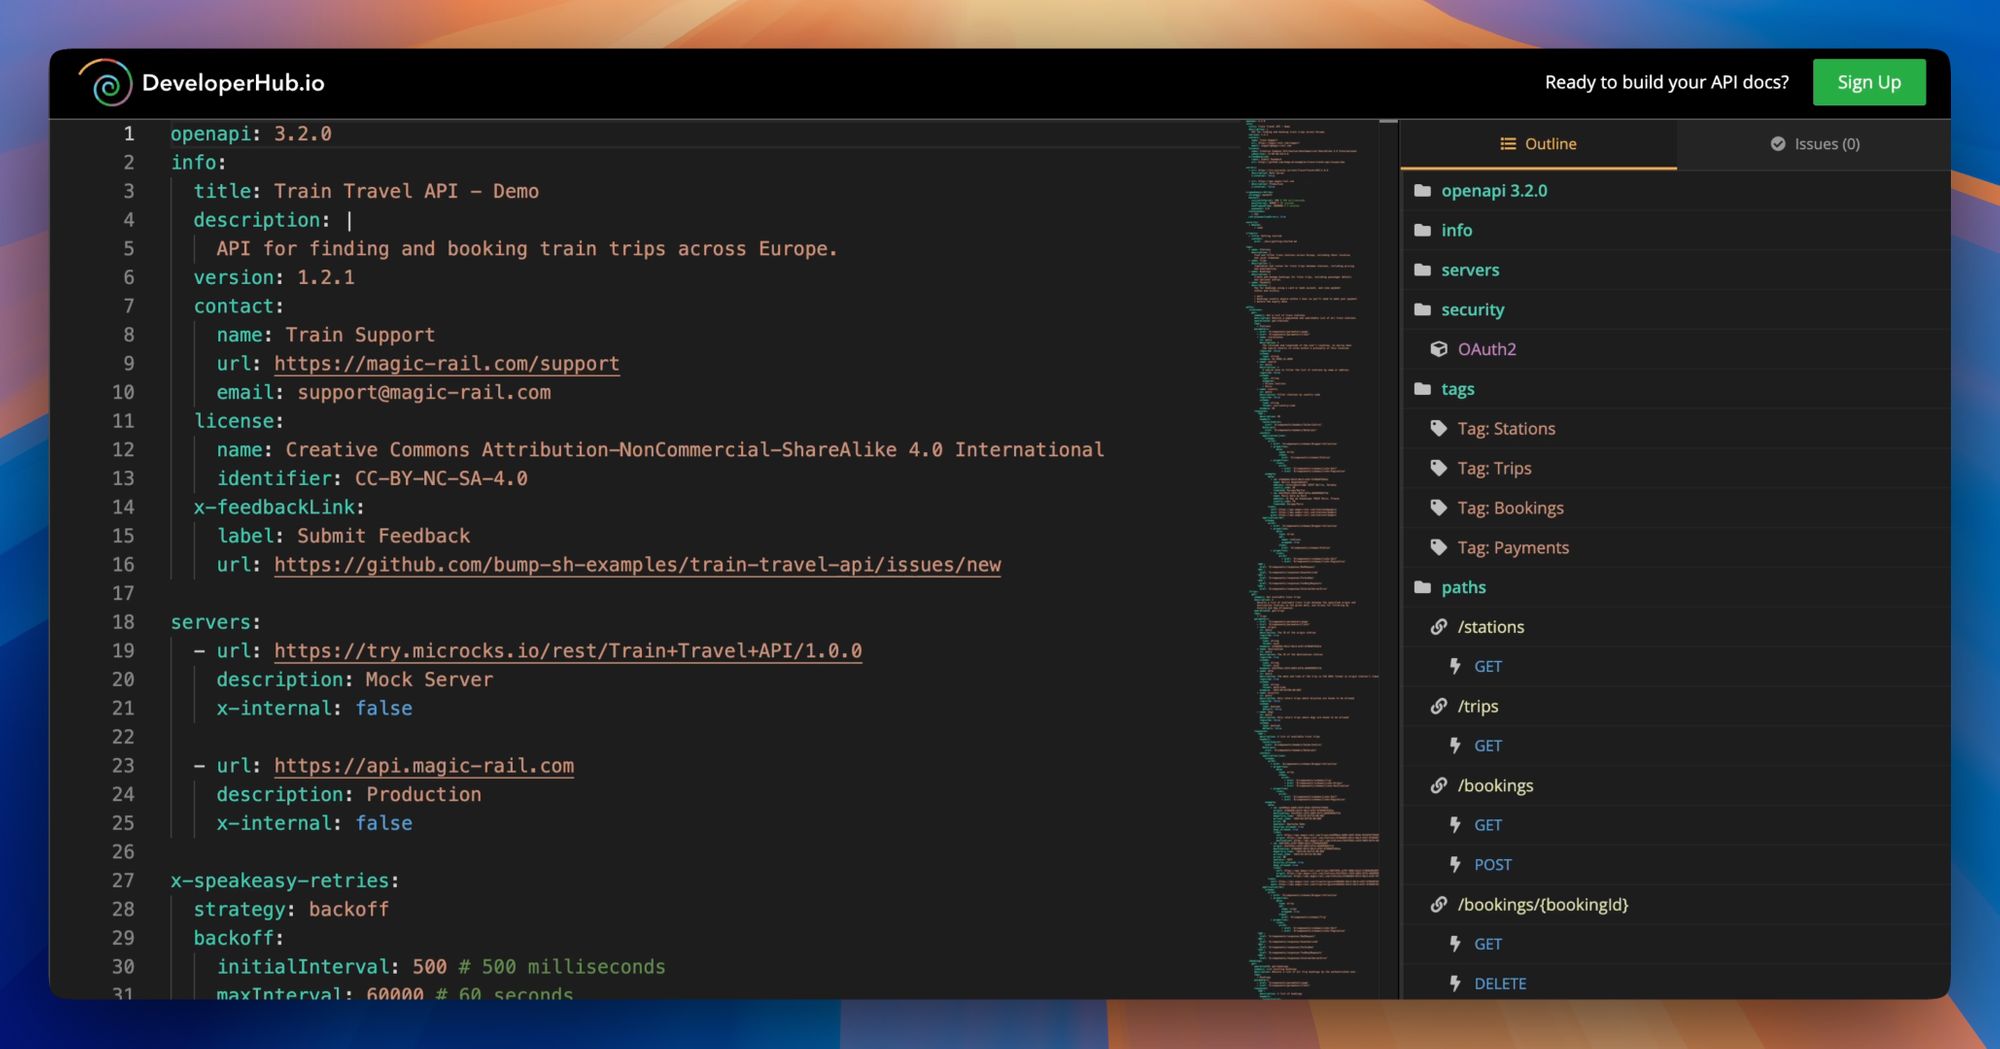The height and width of the screenshot is (1049, 2000).
Task: Open the GitHub train-travel-api issues link
Action: click(637, 565)
